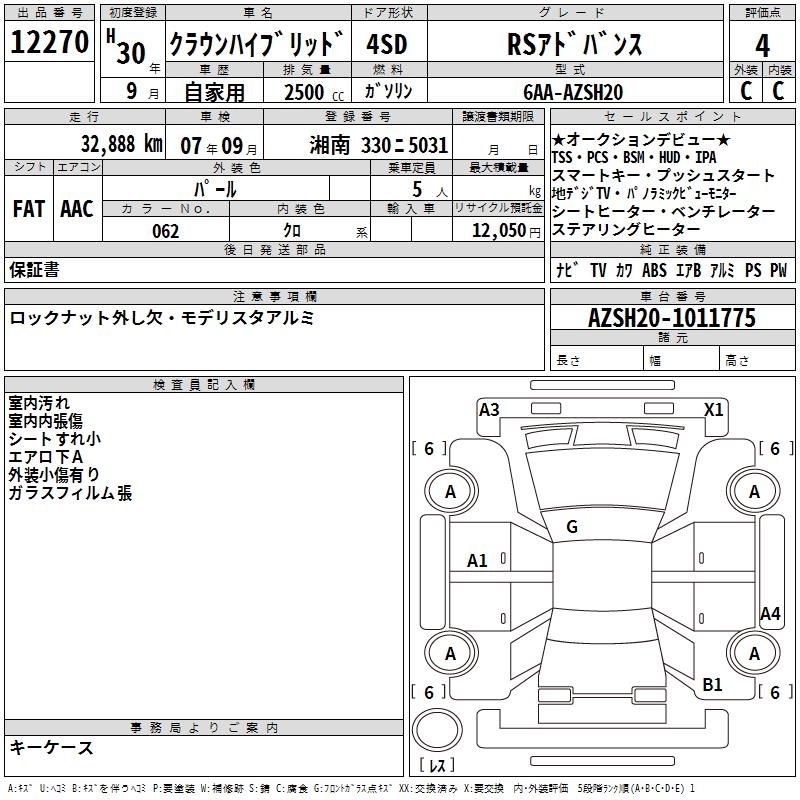Click the 9月 registration month
This screenshot has width=800, height=800.
(x=143, y=91)
